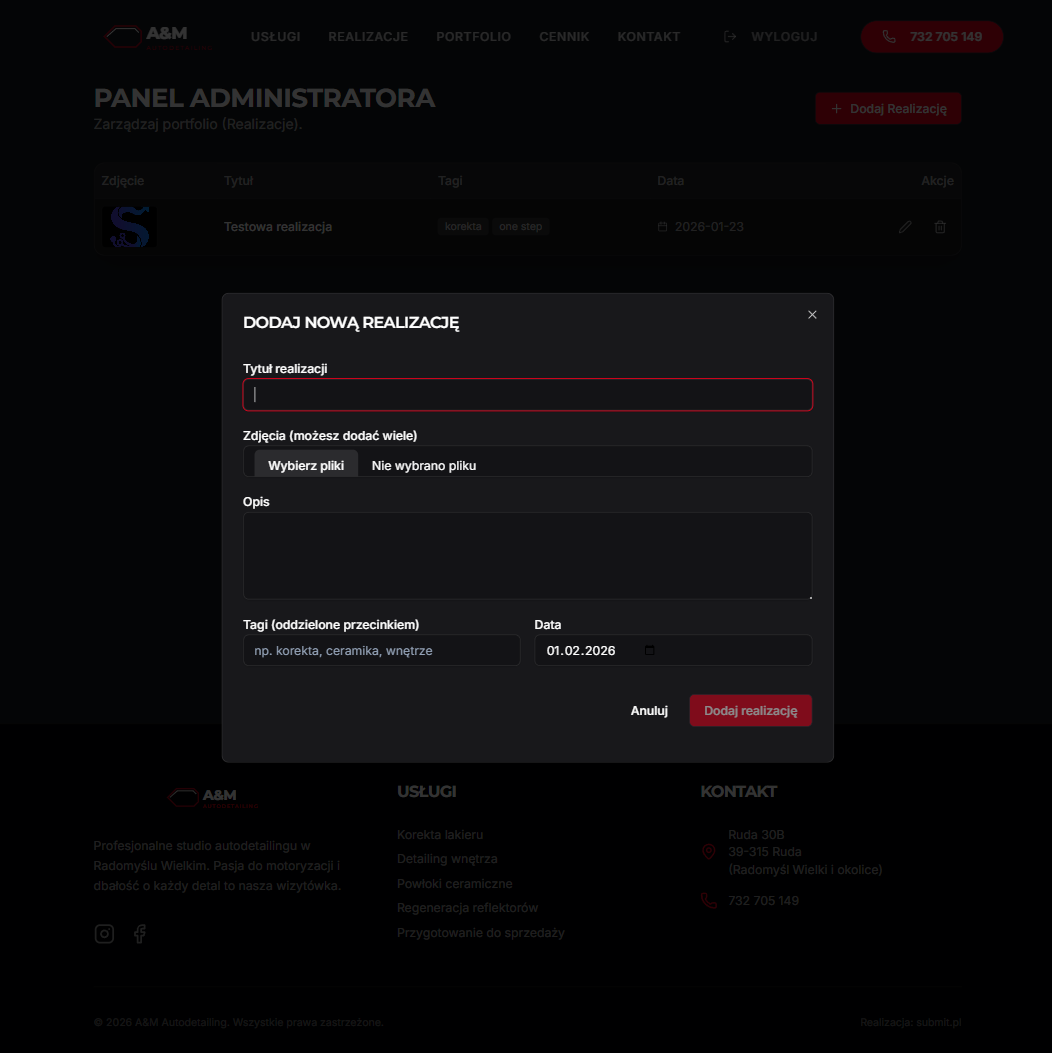Open the calendar picker in Data field
1052x1053 pixels.
pos(650,651)
